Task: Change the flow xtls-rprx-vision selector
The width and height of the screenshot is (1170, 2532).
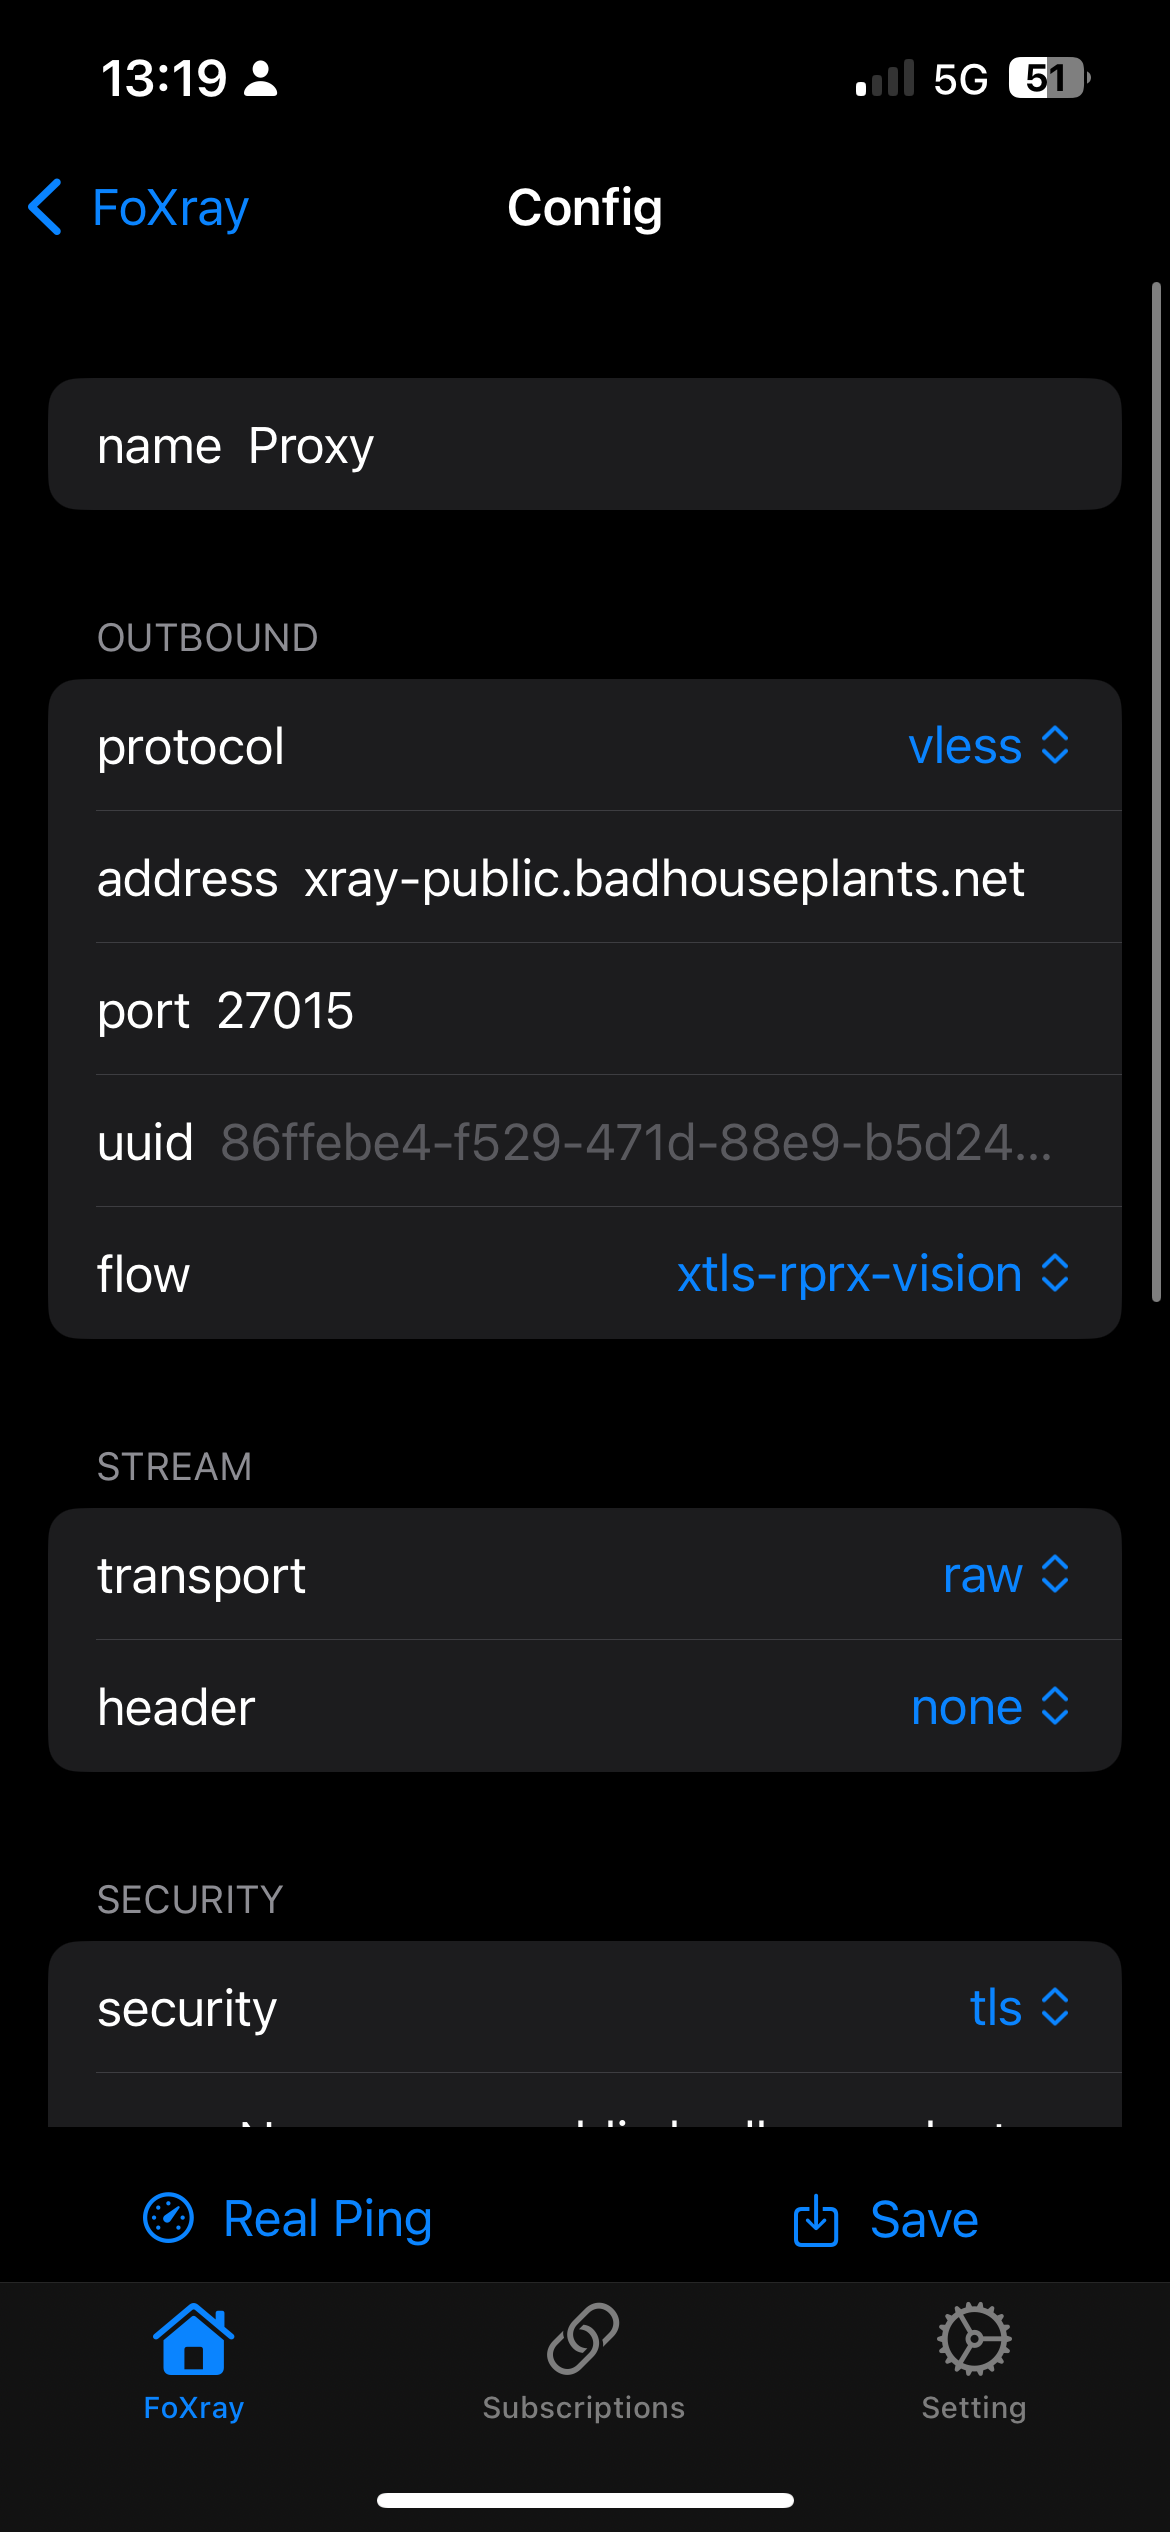Action: pyautogui.click(x=873, y=1274)
